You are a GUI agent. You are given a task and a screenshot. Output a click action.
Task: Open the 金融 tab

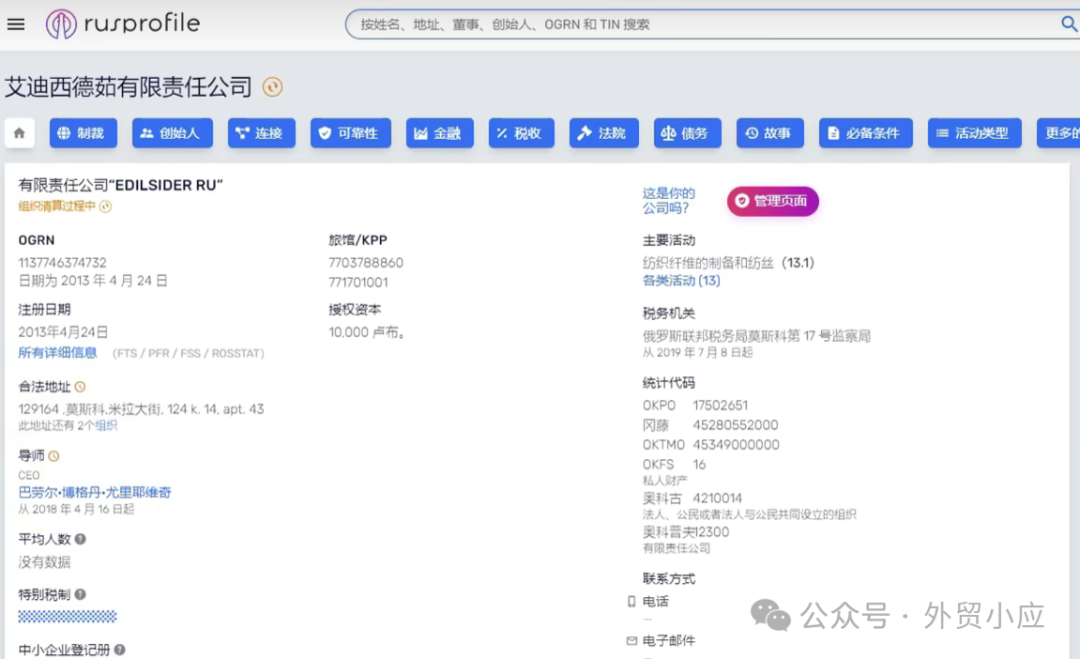click(x=439, y=133)
